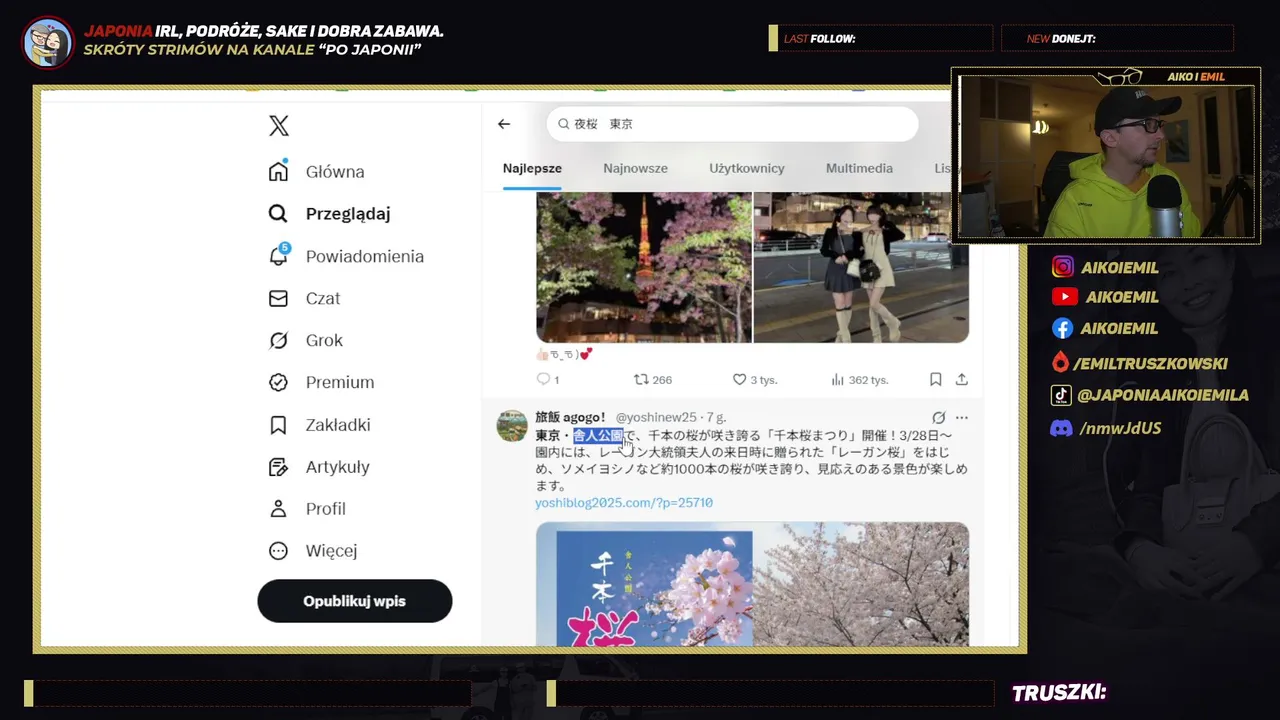Viewport: 1280px width, 720px height.
Task: Open the yoshiblog2025.com link
Action: coord(624,503)
